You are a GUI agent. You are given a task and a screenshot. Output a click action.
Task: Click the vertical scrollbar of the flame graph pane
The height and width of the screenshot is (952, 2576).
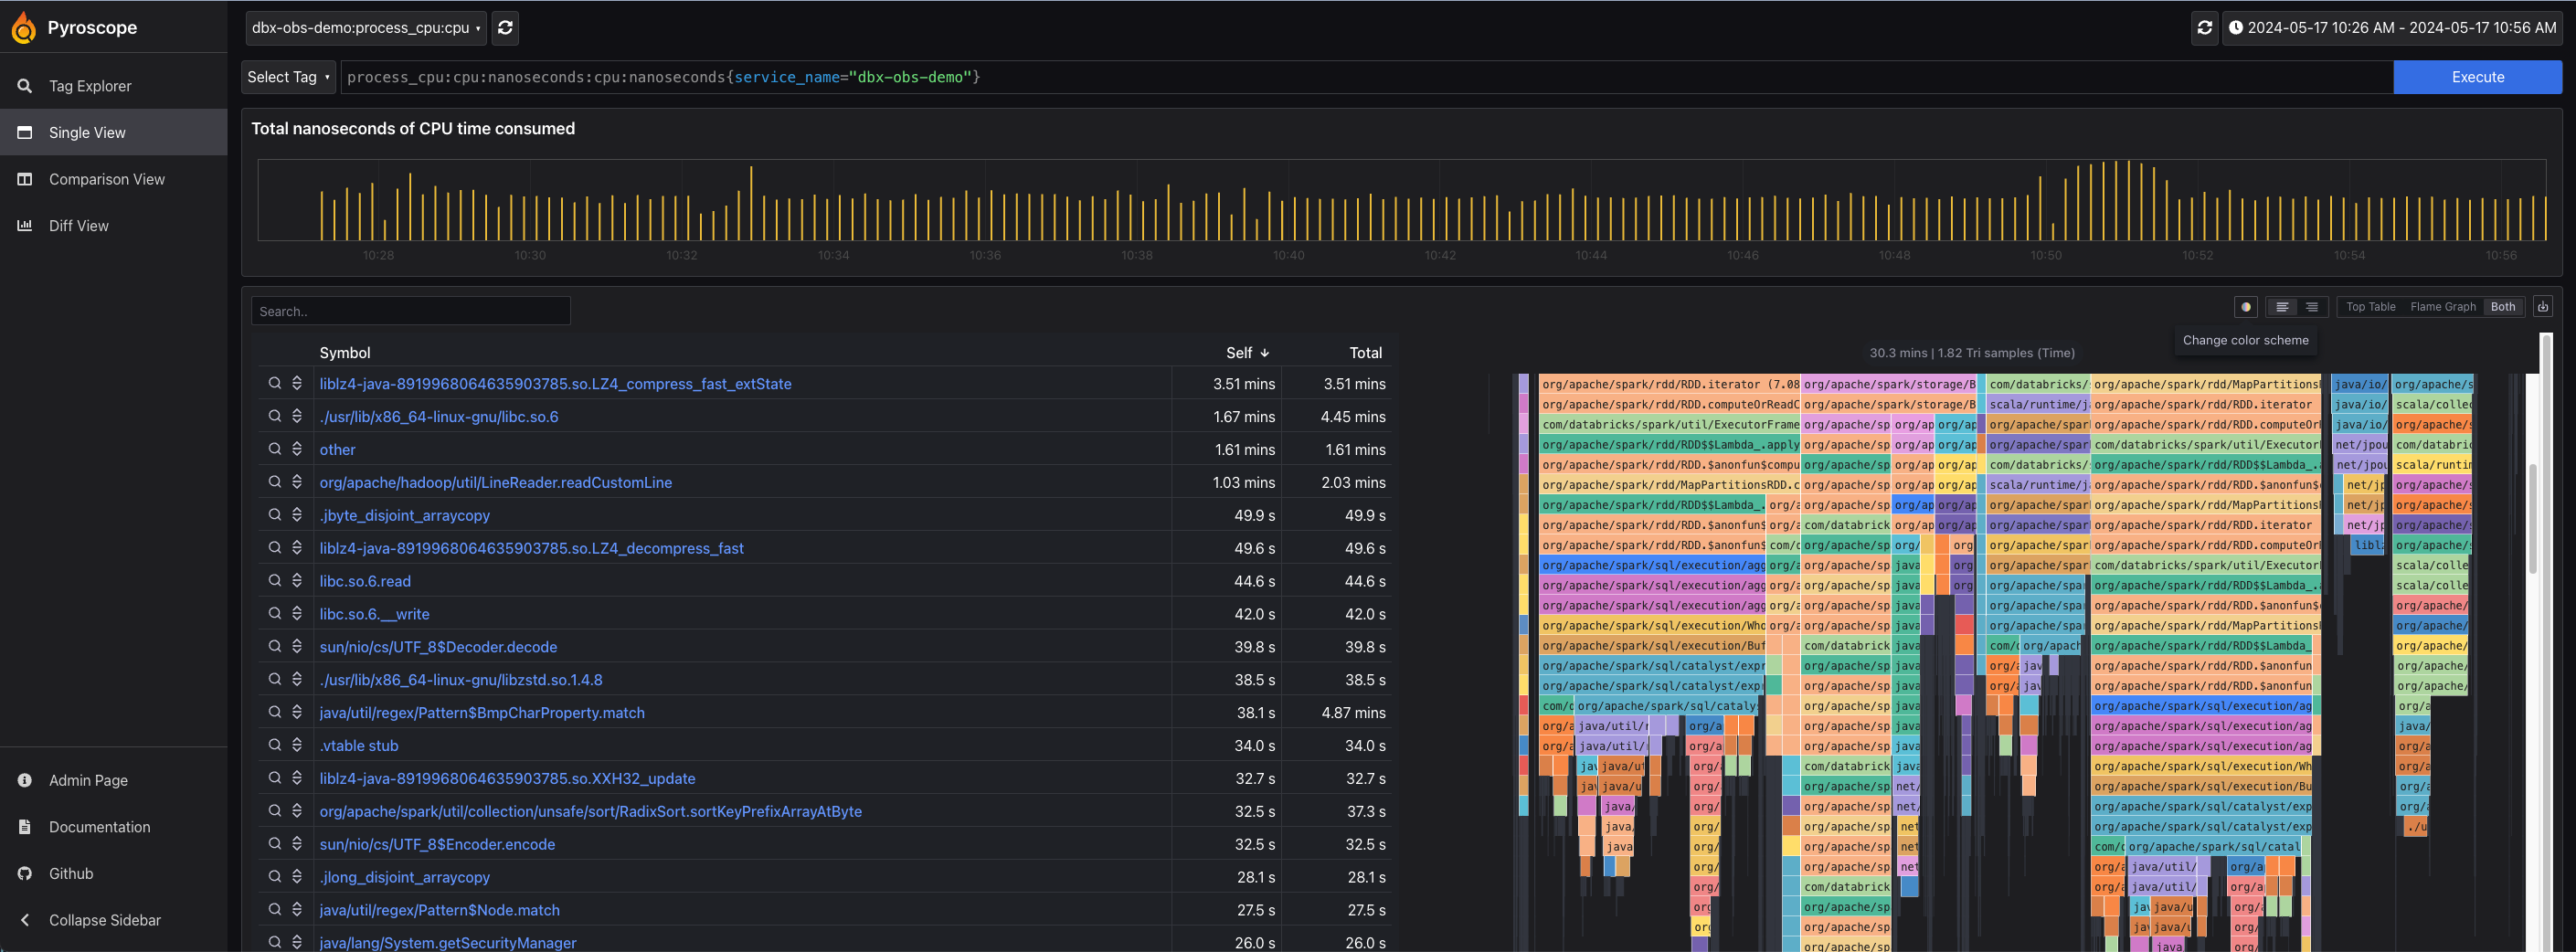click(x=2532, y=518)
